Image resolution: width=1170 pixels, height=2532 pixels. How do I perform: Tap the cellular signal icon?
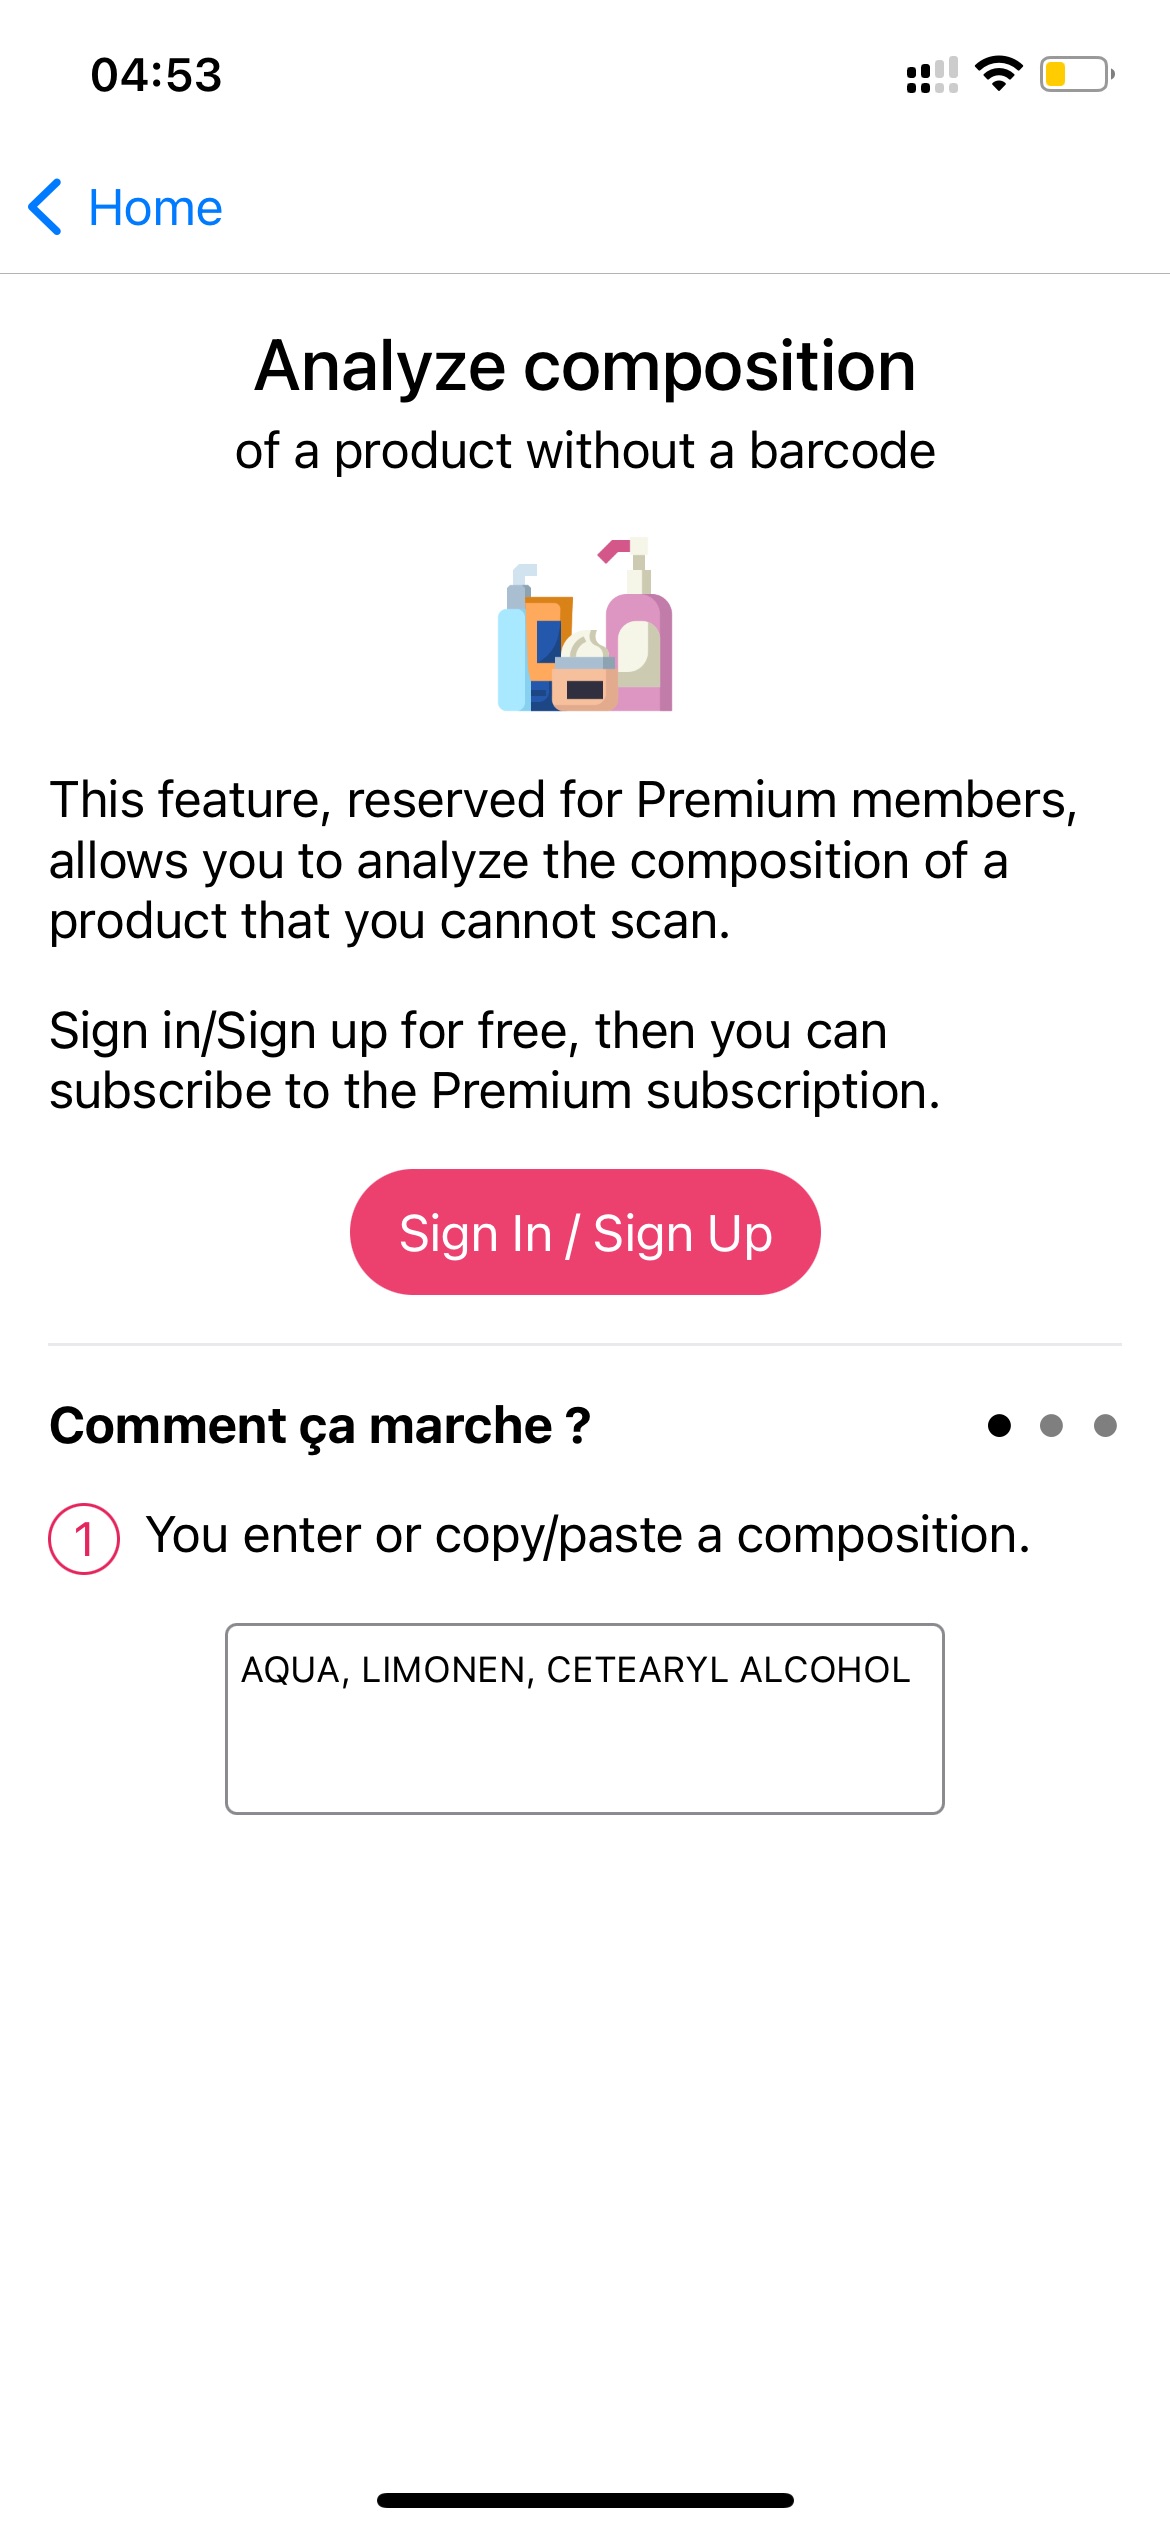point(931,75)
